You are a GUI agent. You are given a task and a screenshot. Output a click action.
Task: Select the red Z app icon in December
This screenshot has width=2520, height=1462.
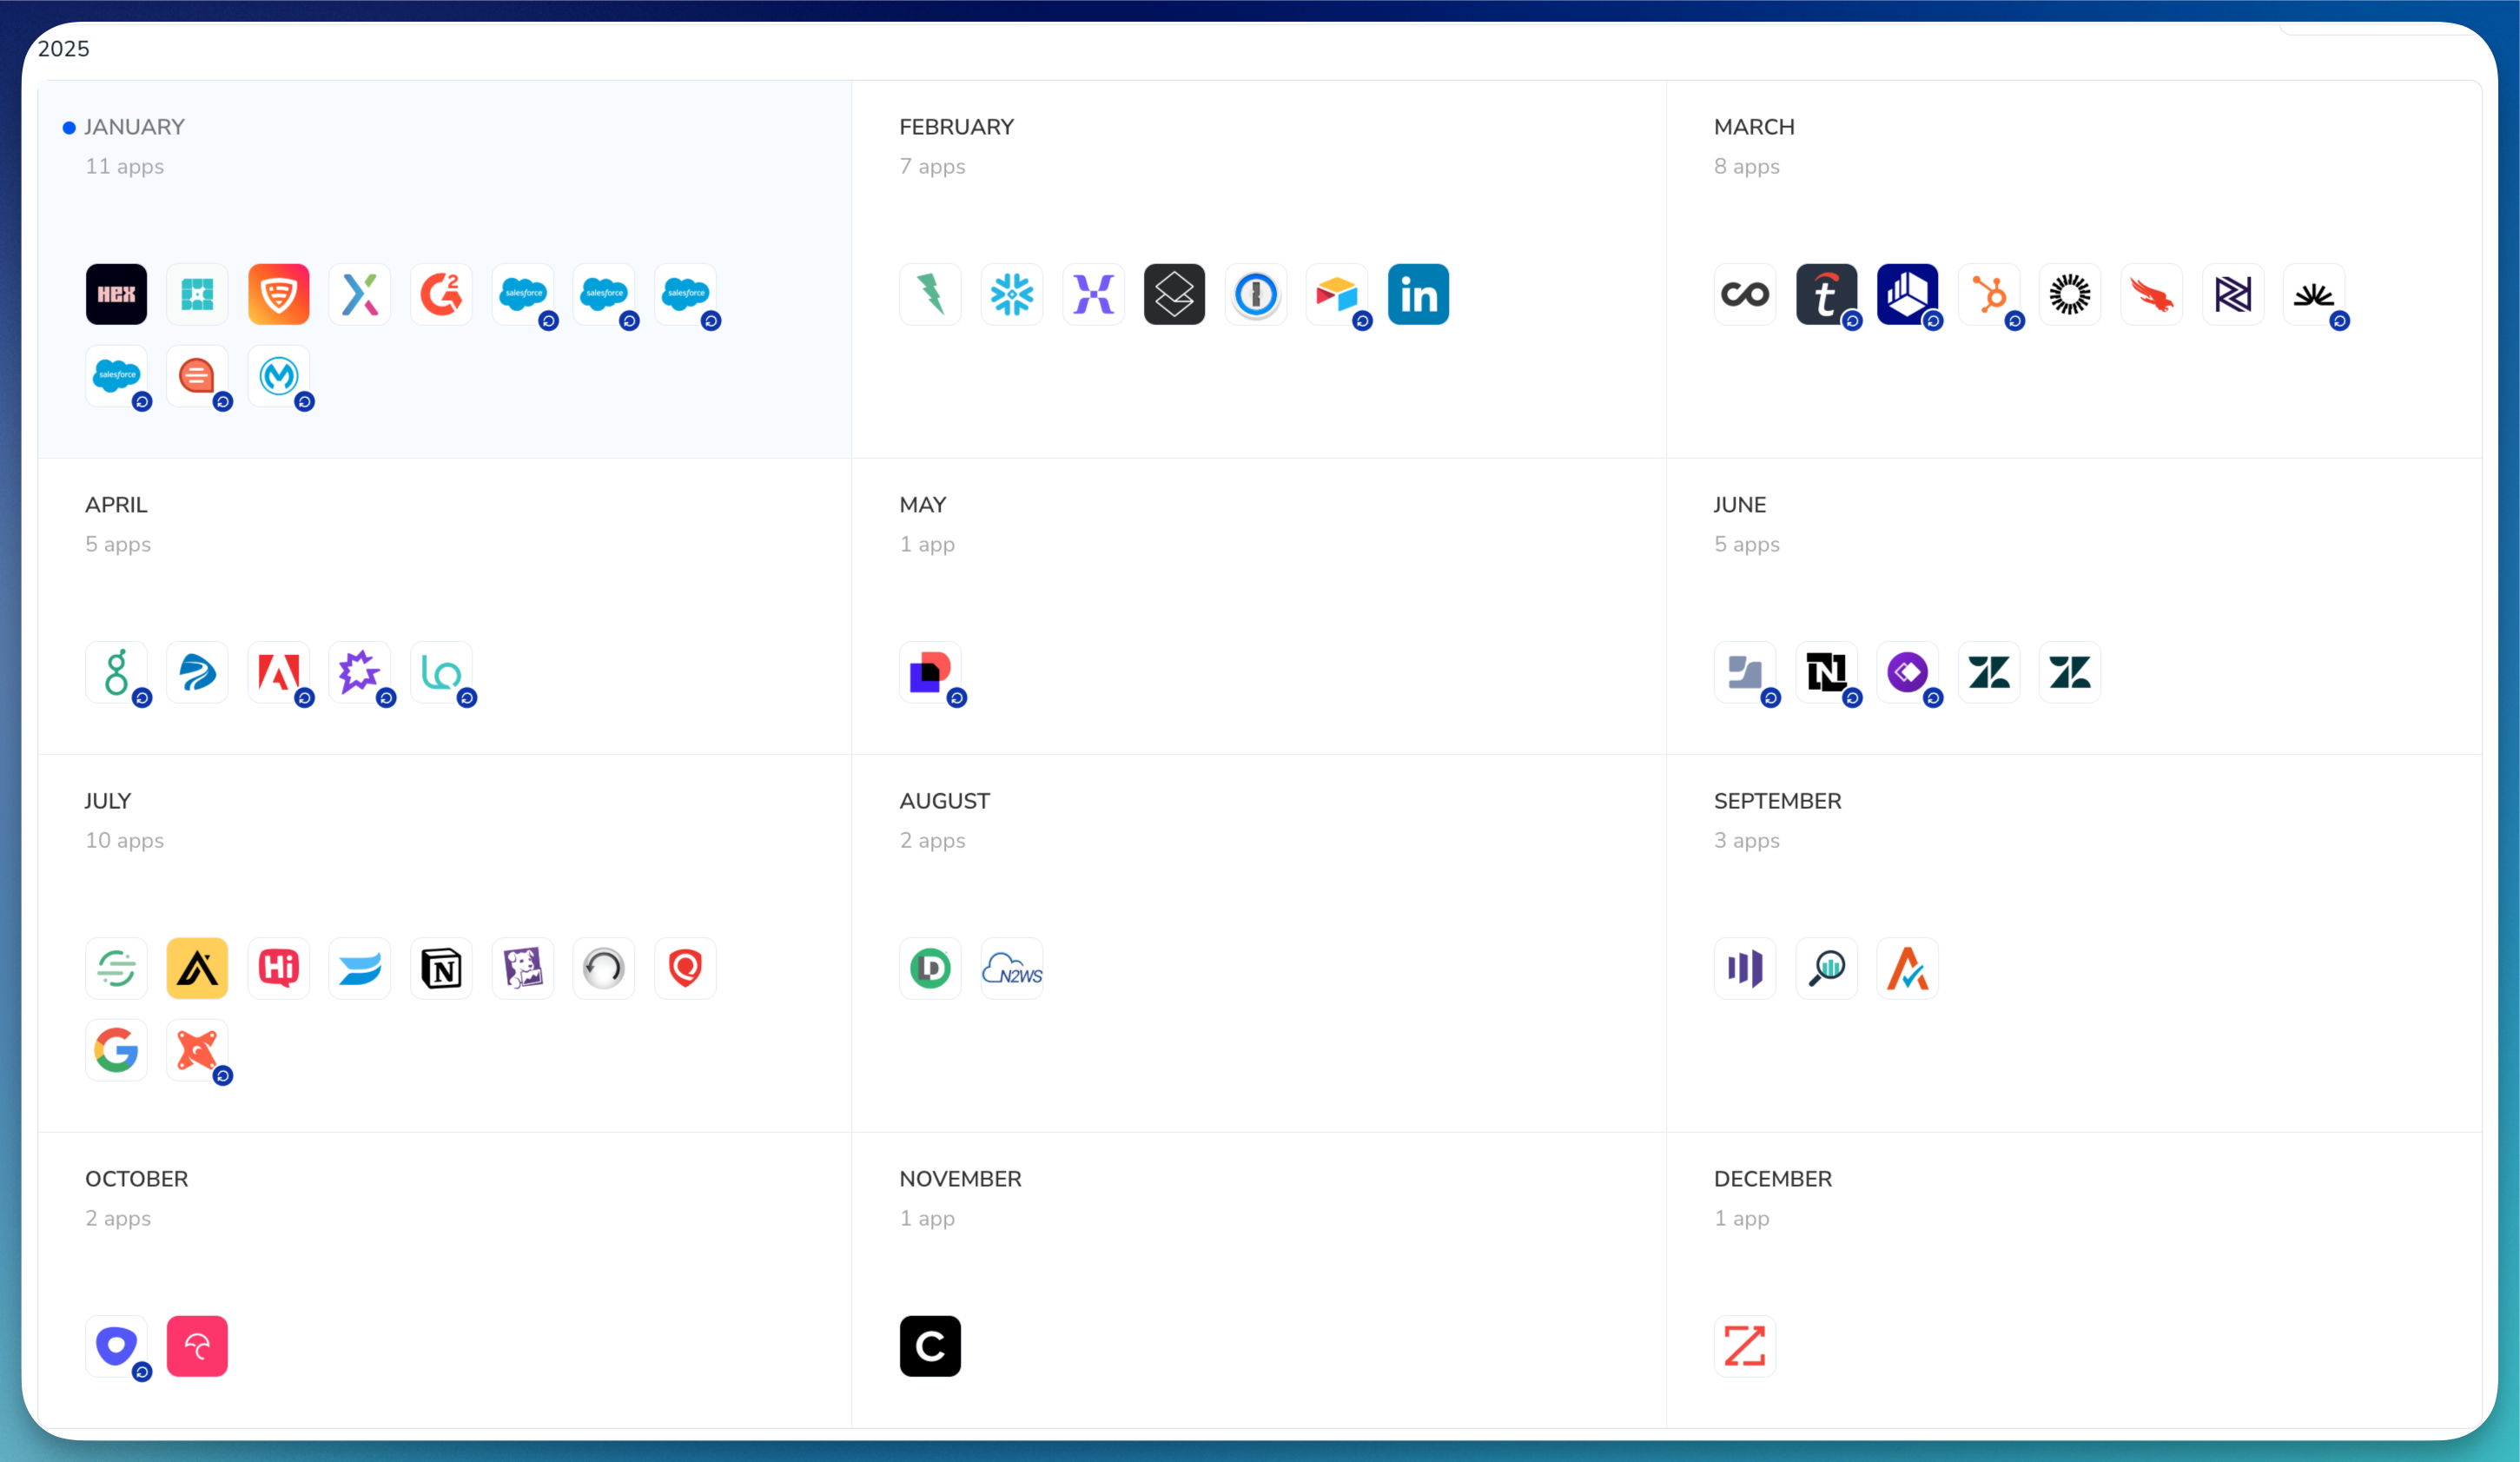pyautogui.click(x=1745, y=1346)
